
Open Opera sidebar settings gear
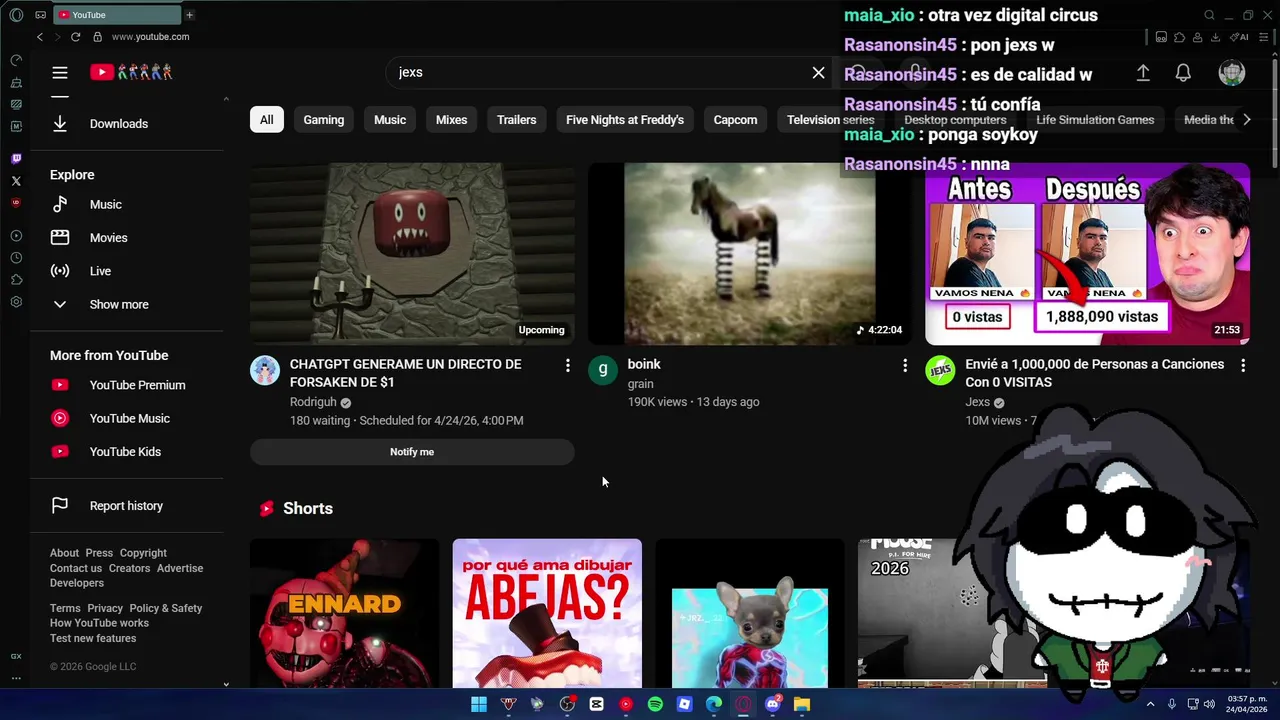(16, 302)
